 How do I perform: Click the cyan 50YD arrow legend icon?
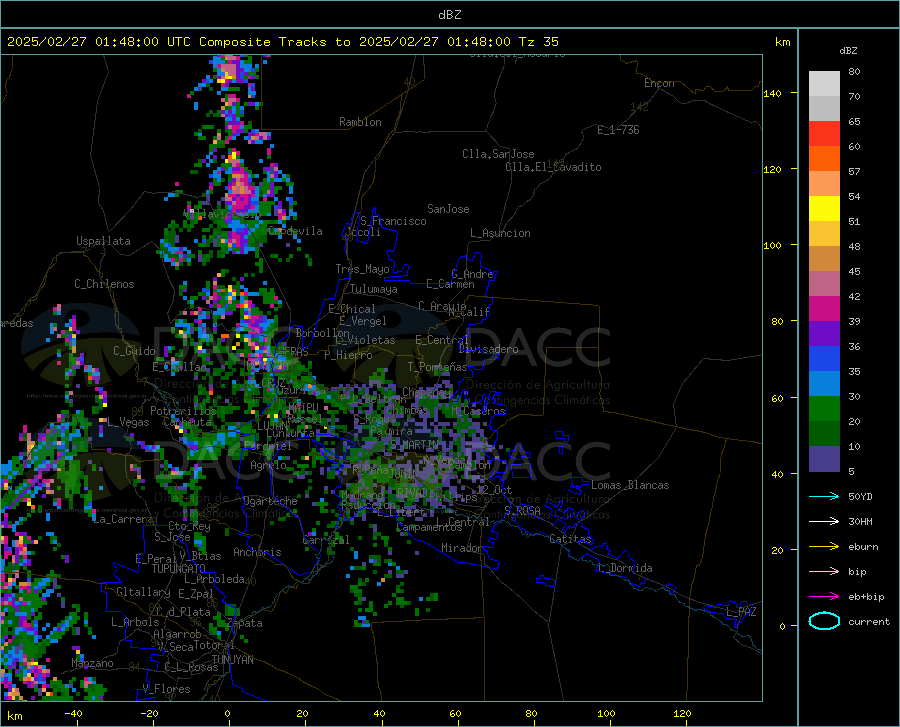824,496
